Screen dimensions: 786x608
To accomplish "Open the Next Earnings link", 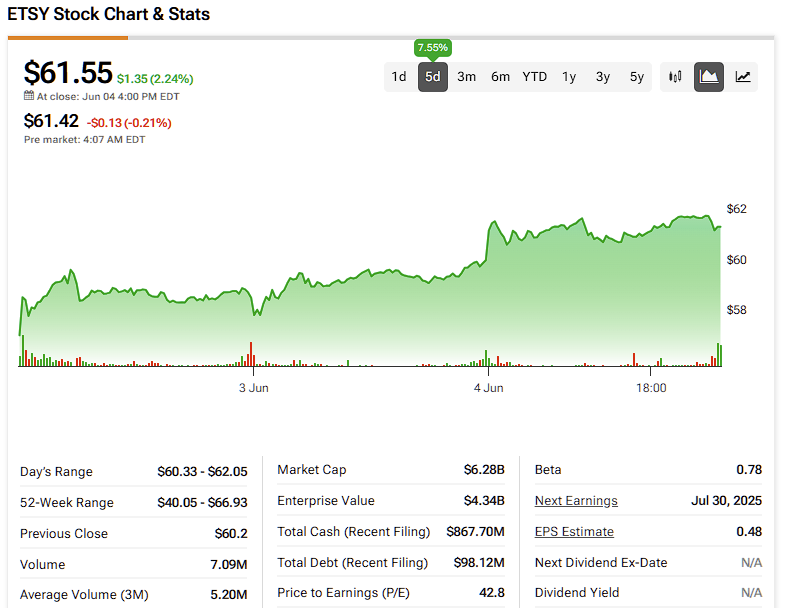I will click(576, 501).
